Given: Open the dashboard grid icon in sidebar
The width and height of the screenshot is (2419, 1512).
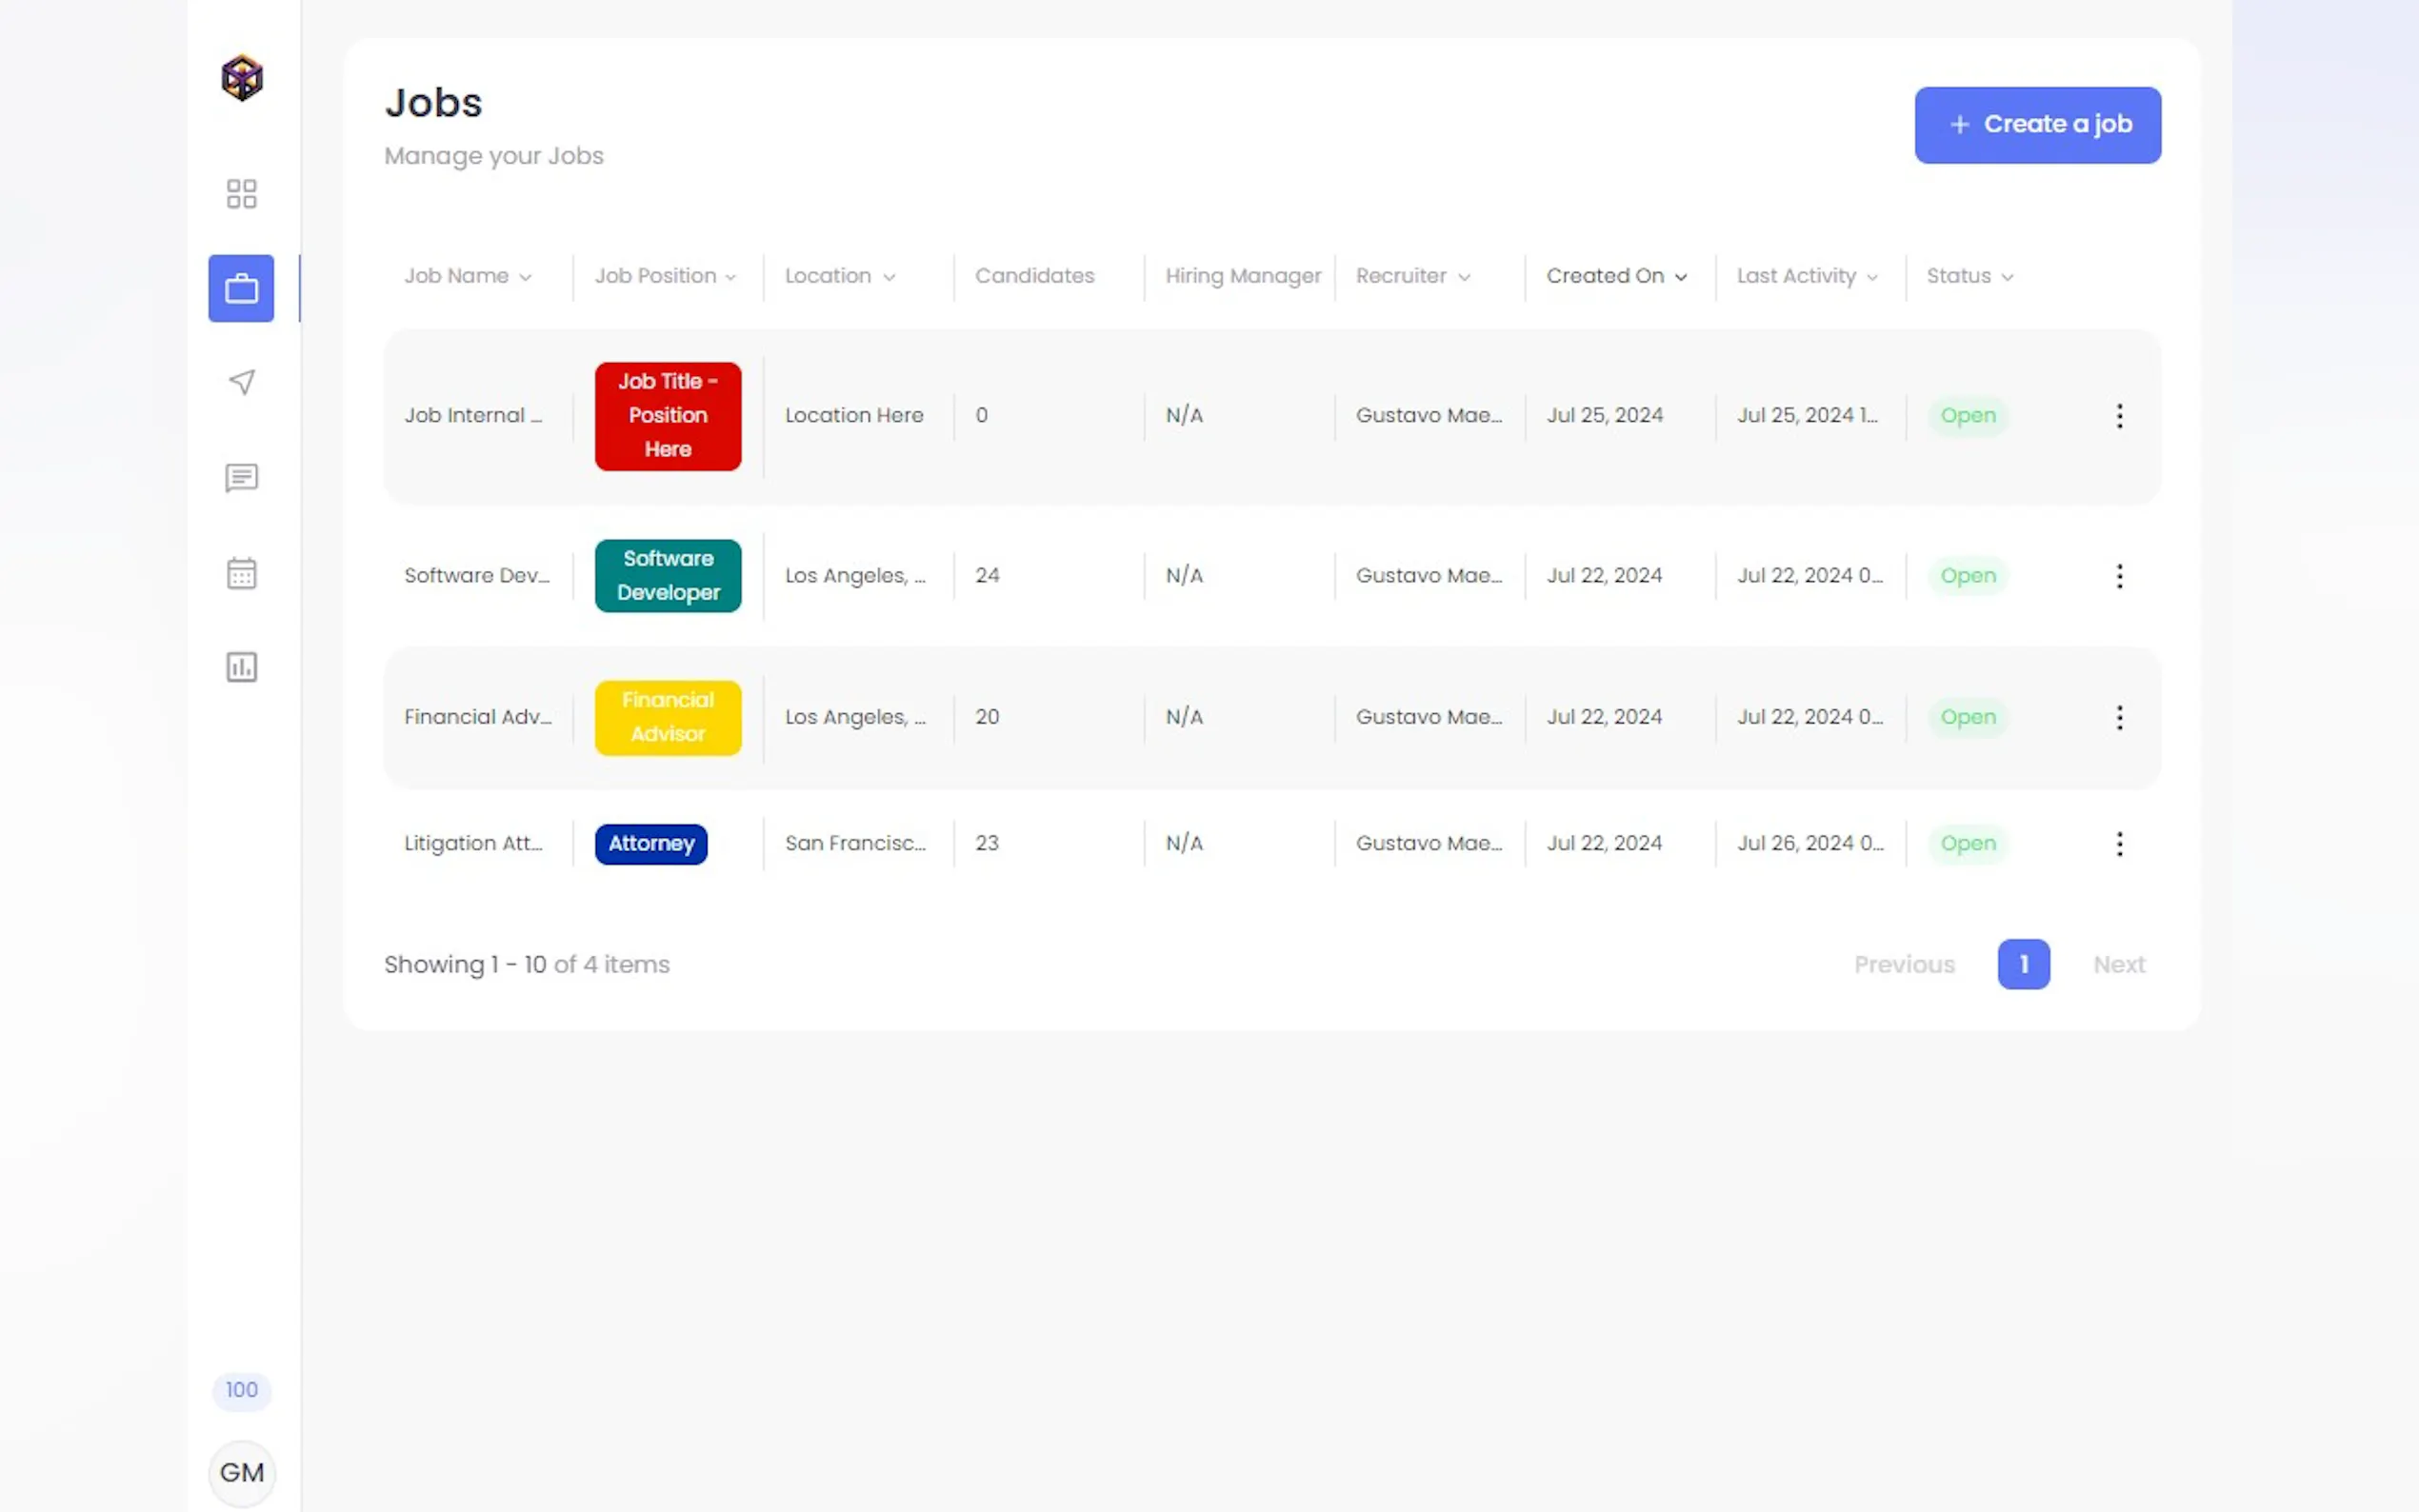Looking at the screenshot, I should click(241, 193).
